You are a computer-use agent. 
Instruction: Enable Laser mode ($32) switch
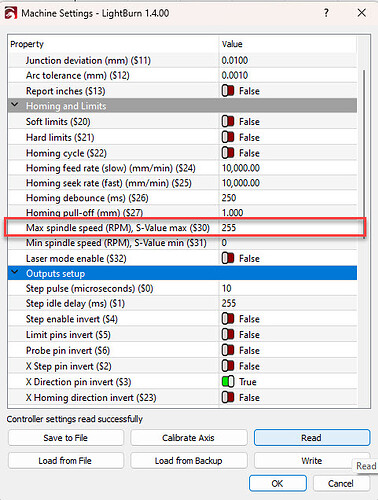coord(228,258)
